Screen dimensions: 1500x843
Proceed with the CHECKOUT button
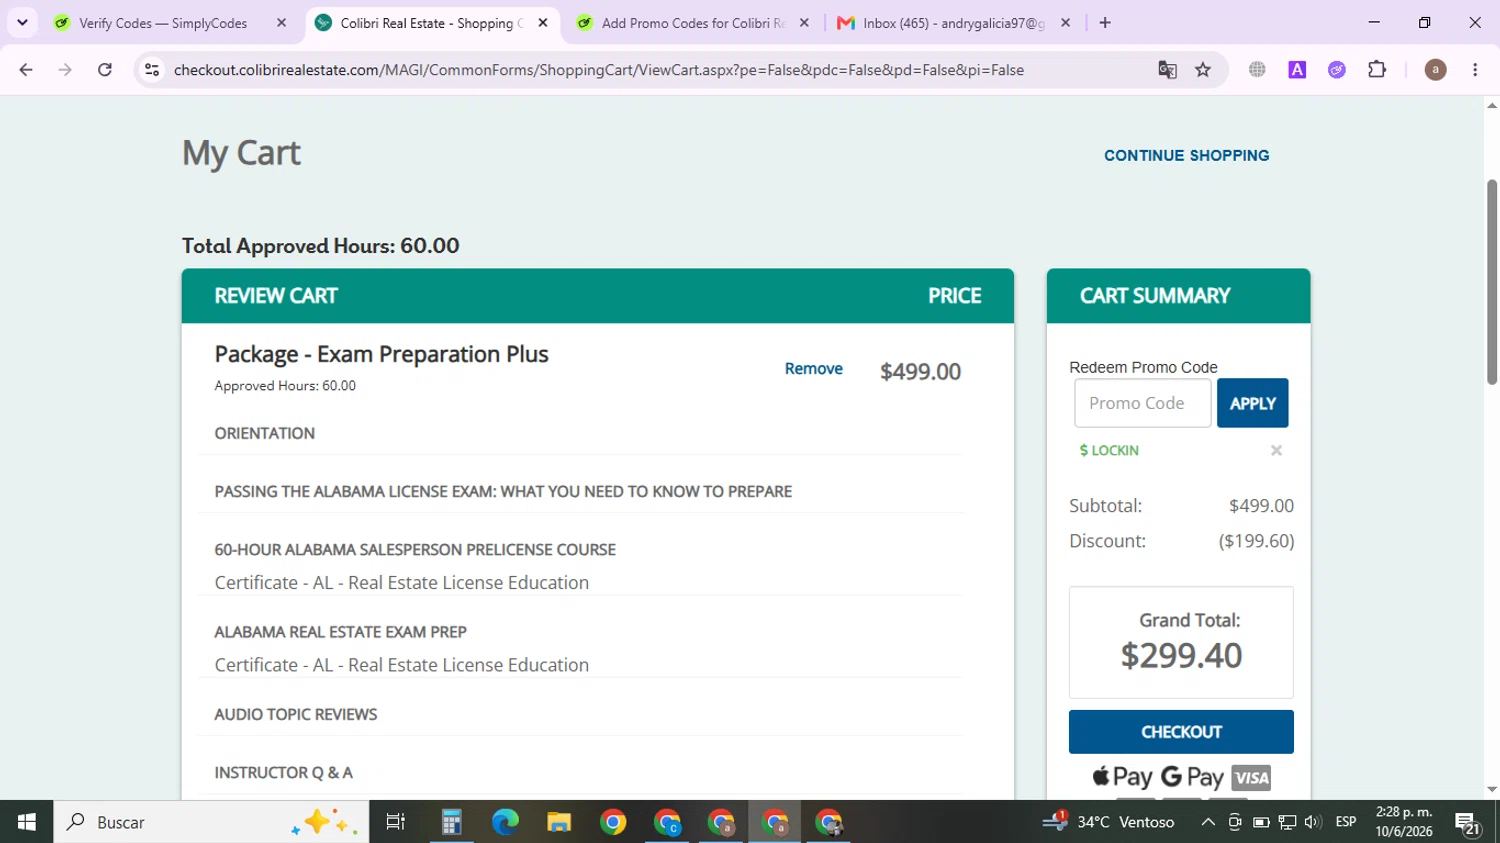tap(1181, 732)
